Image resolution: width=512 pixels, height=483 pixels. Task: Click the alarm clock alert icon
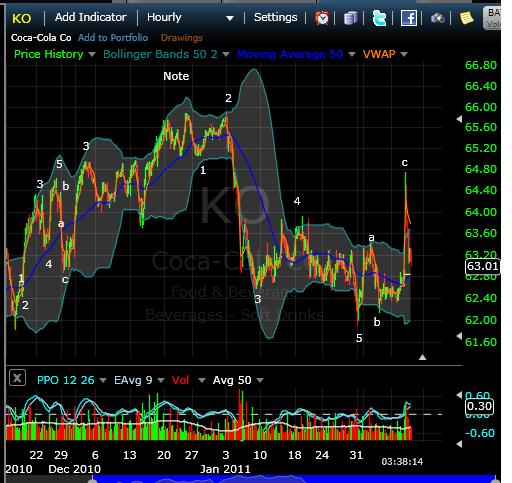(x=322, y=18)
